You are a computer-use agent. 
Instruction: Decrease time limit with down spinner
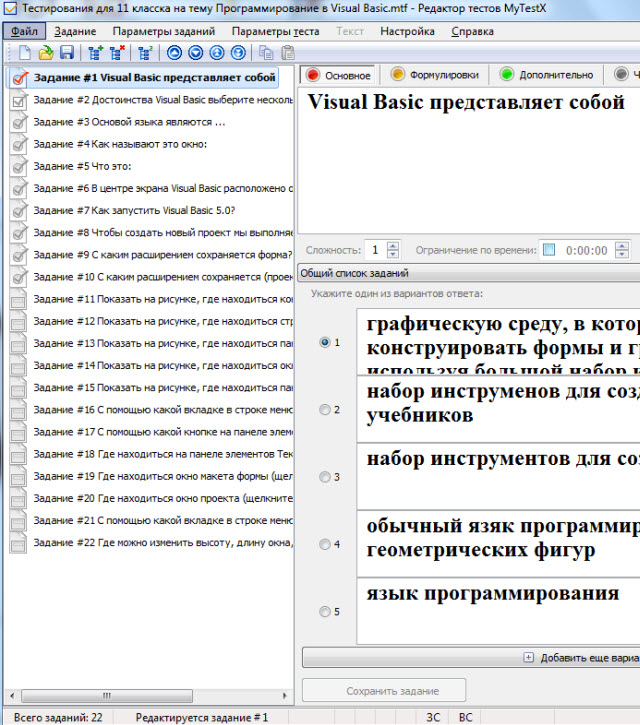tap(622, 254)
